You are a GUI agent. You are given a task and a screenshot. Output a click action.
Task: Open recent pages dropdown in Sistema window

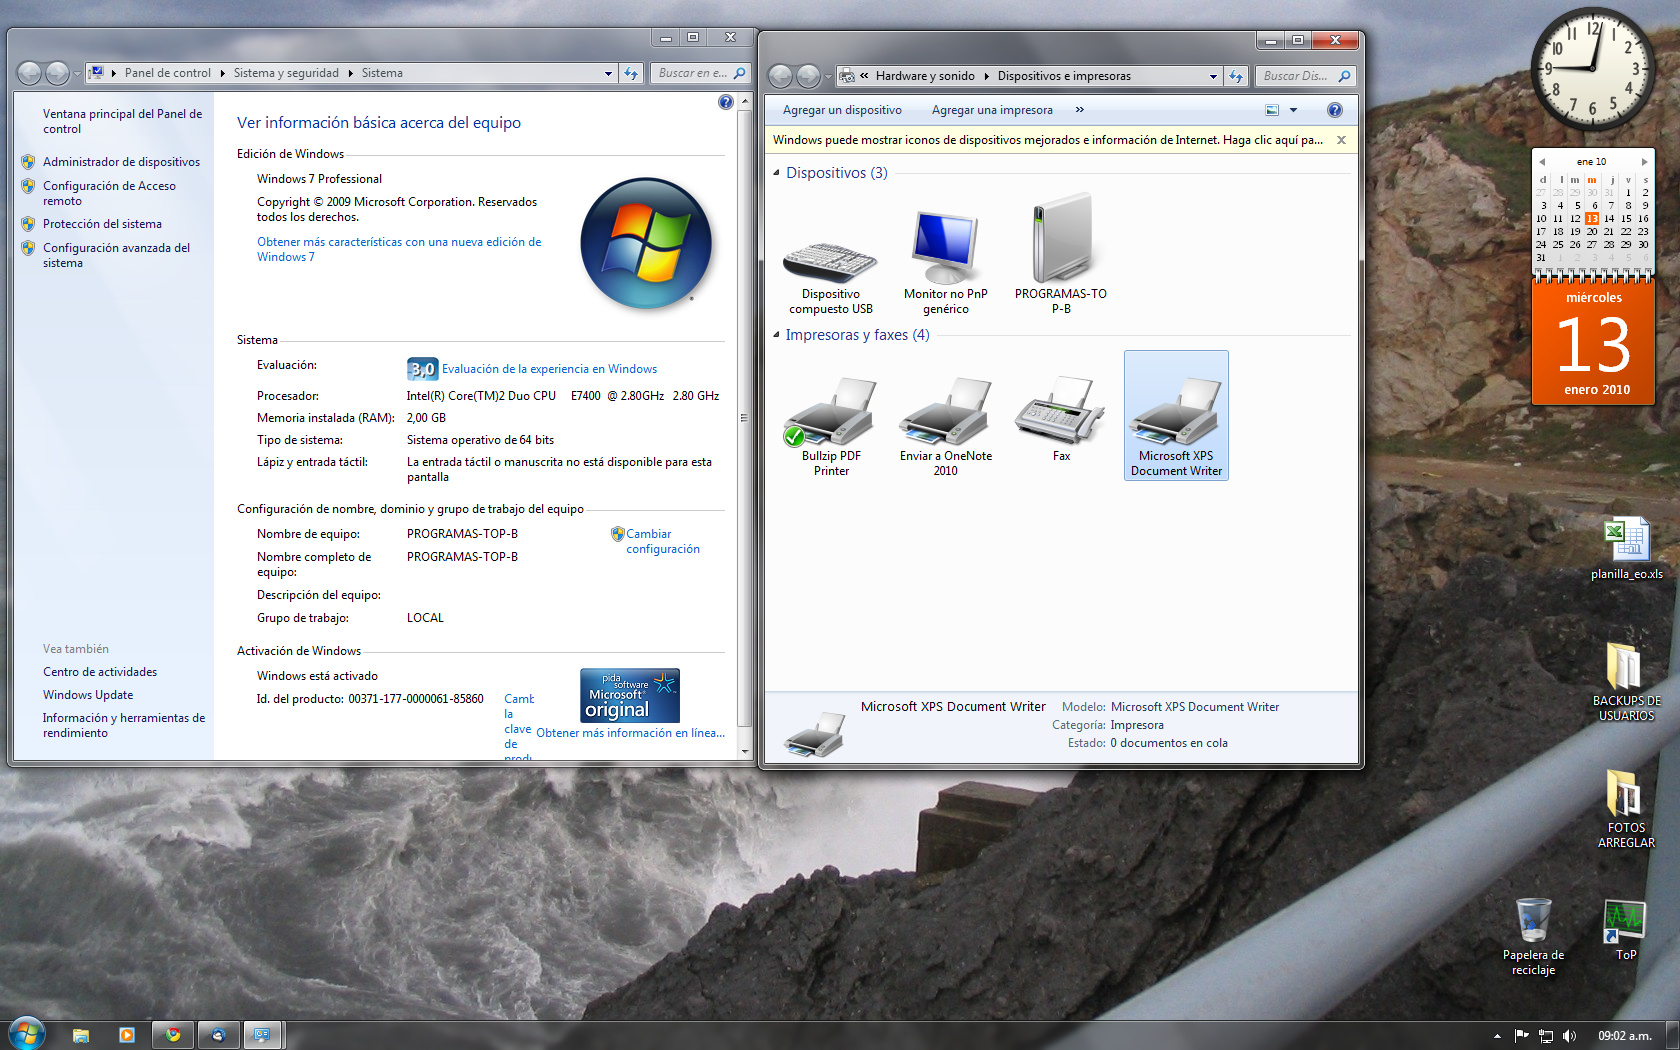[x=77, y=73]
